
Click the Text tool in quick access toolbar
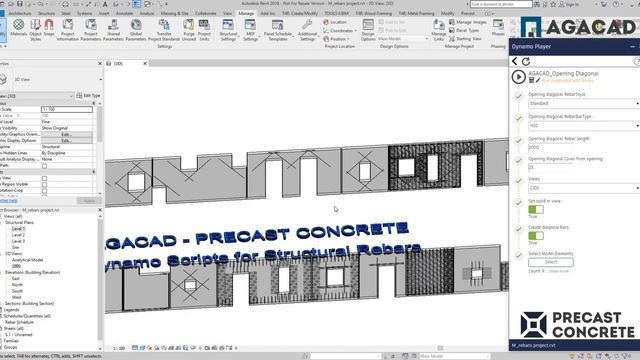click(105, 4)
